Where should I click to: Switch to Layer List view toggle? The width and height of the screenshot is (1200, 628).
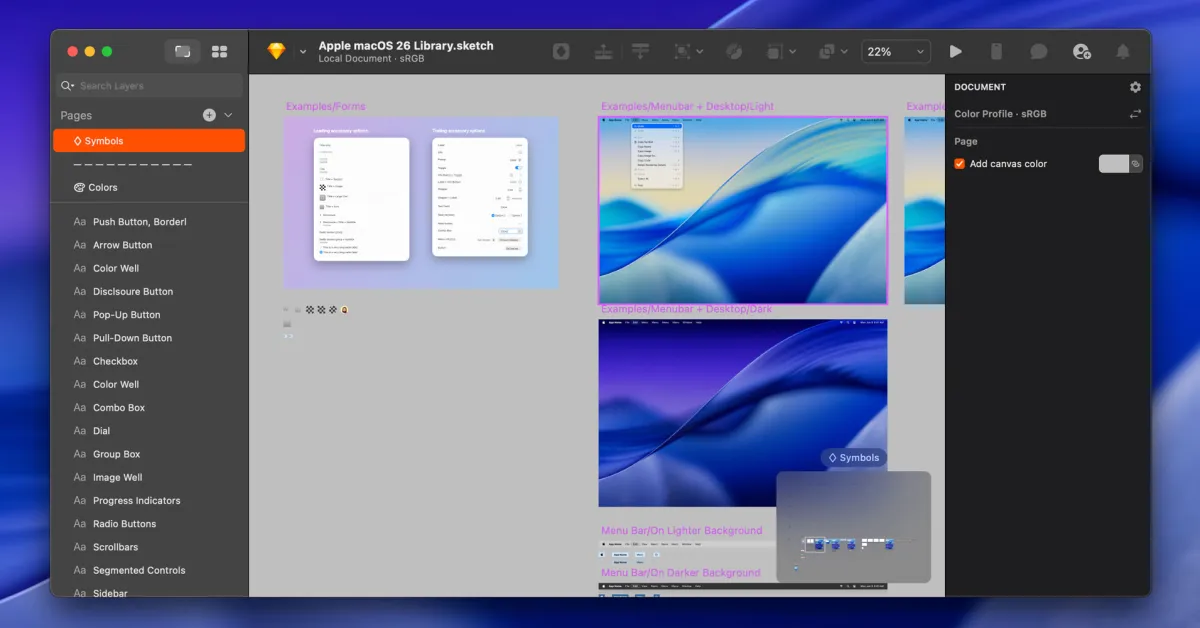(182, 51)
